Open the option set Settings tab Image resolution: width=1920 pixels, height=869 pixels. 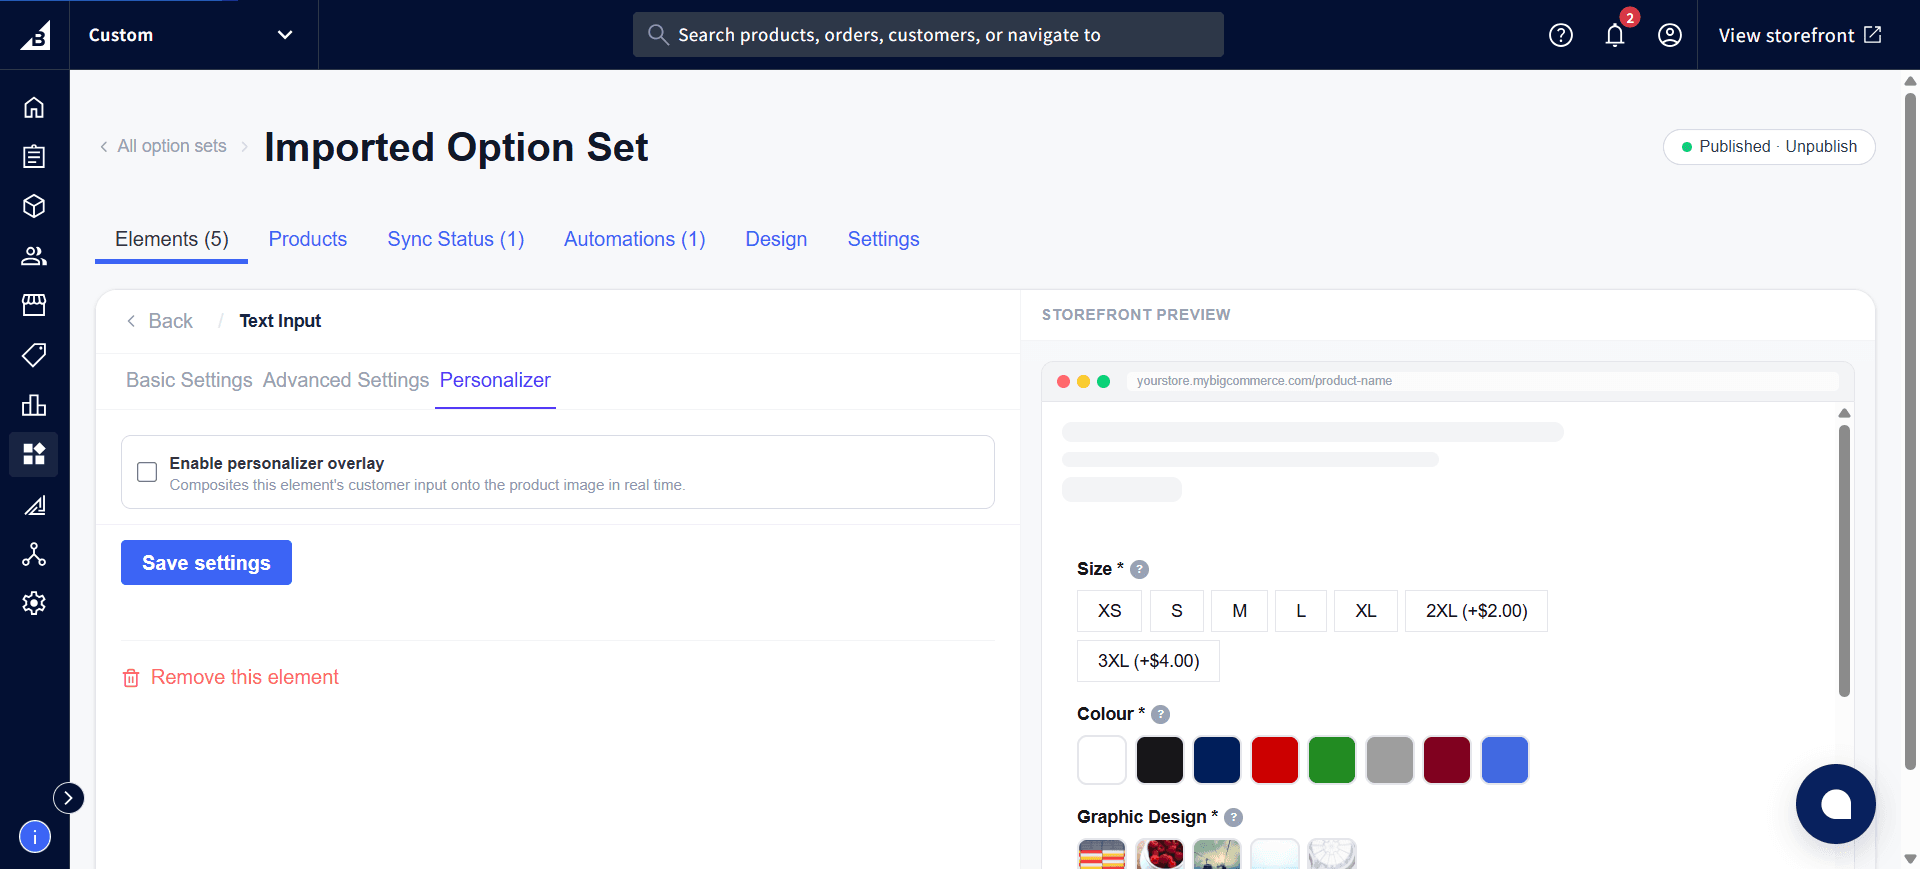point(884,239)
